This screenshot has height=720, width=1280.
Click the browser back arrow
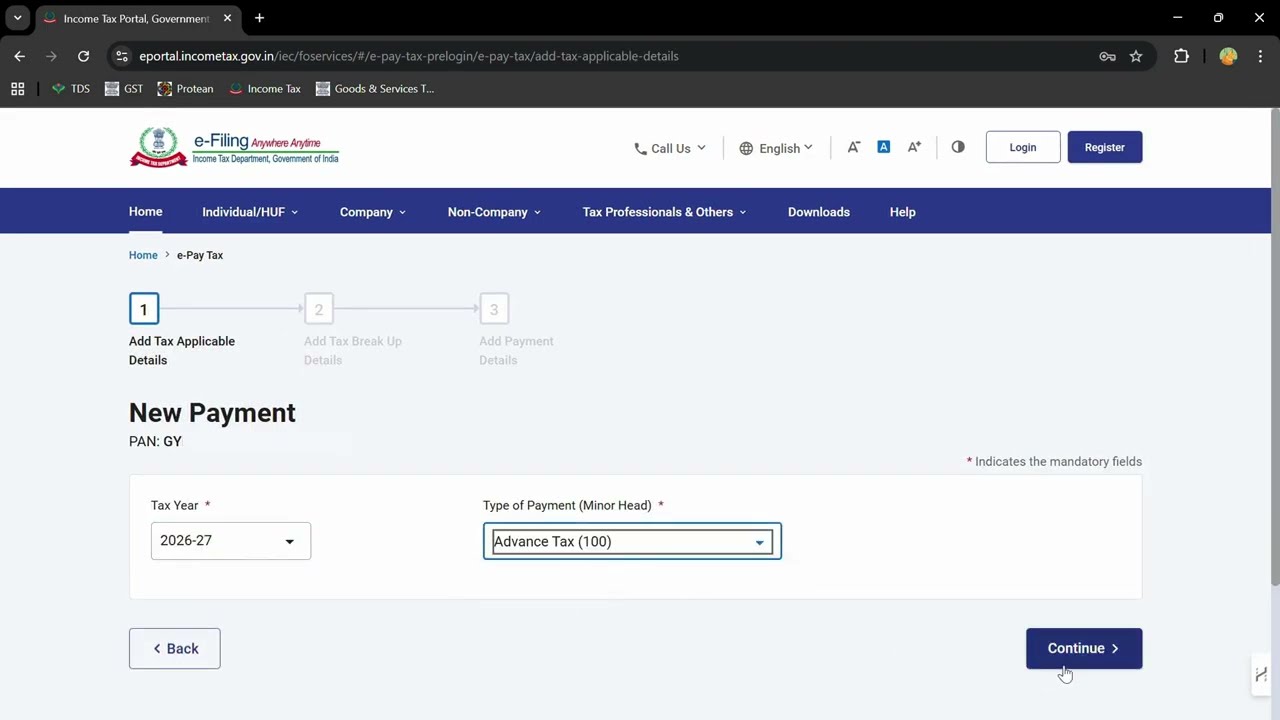point(19,56)
